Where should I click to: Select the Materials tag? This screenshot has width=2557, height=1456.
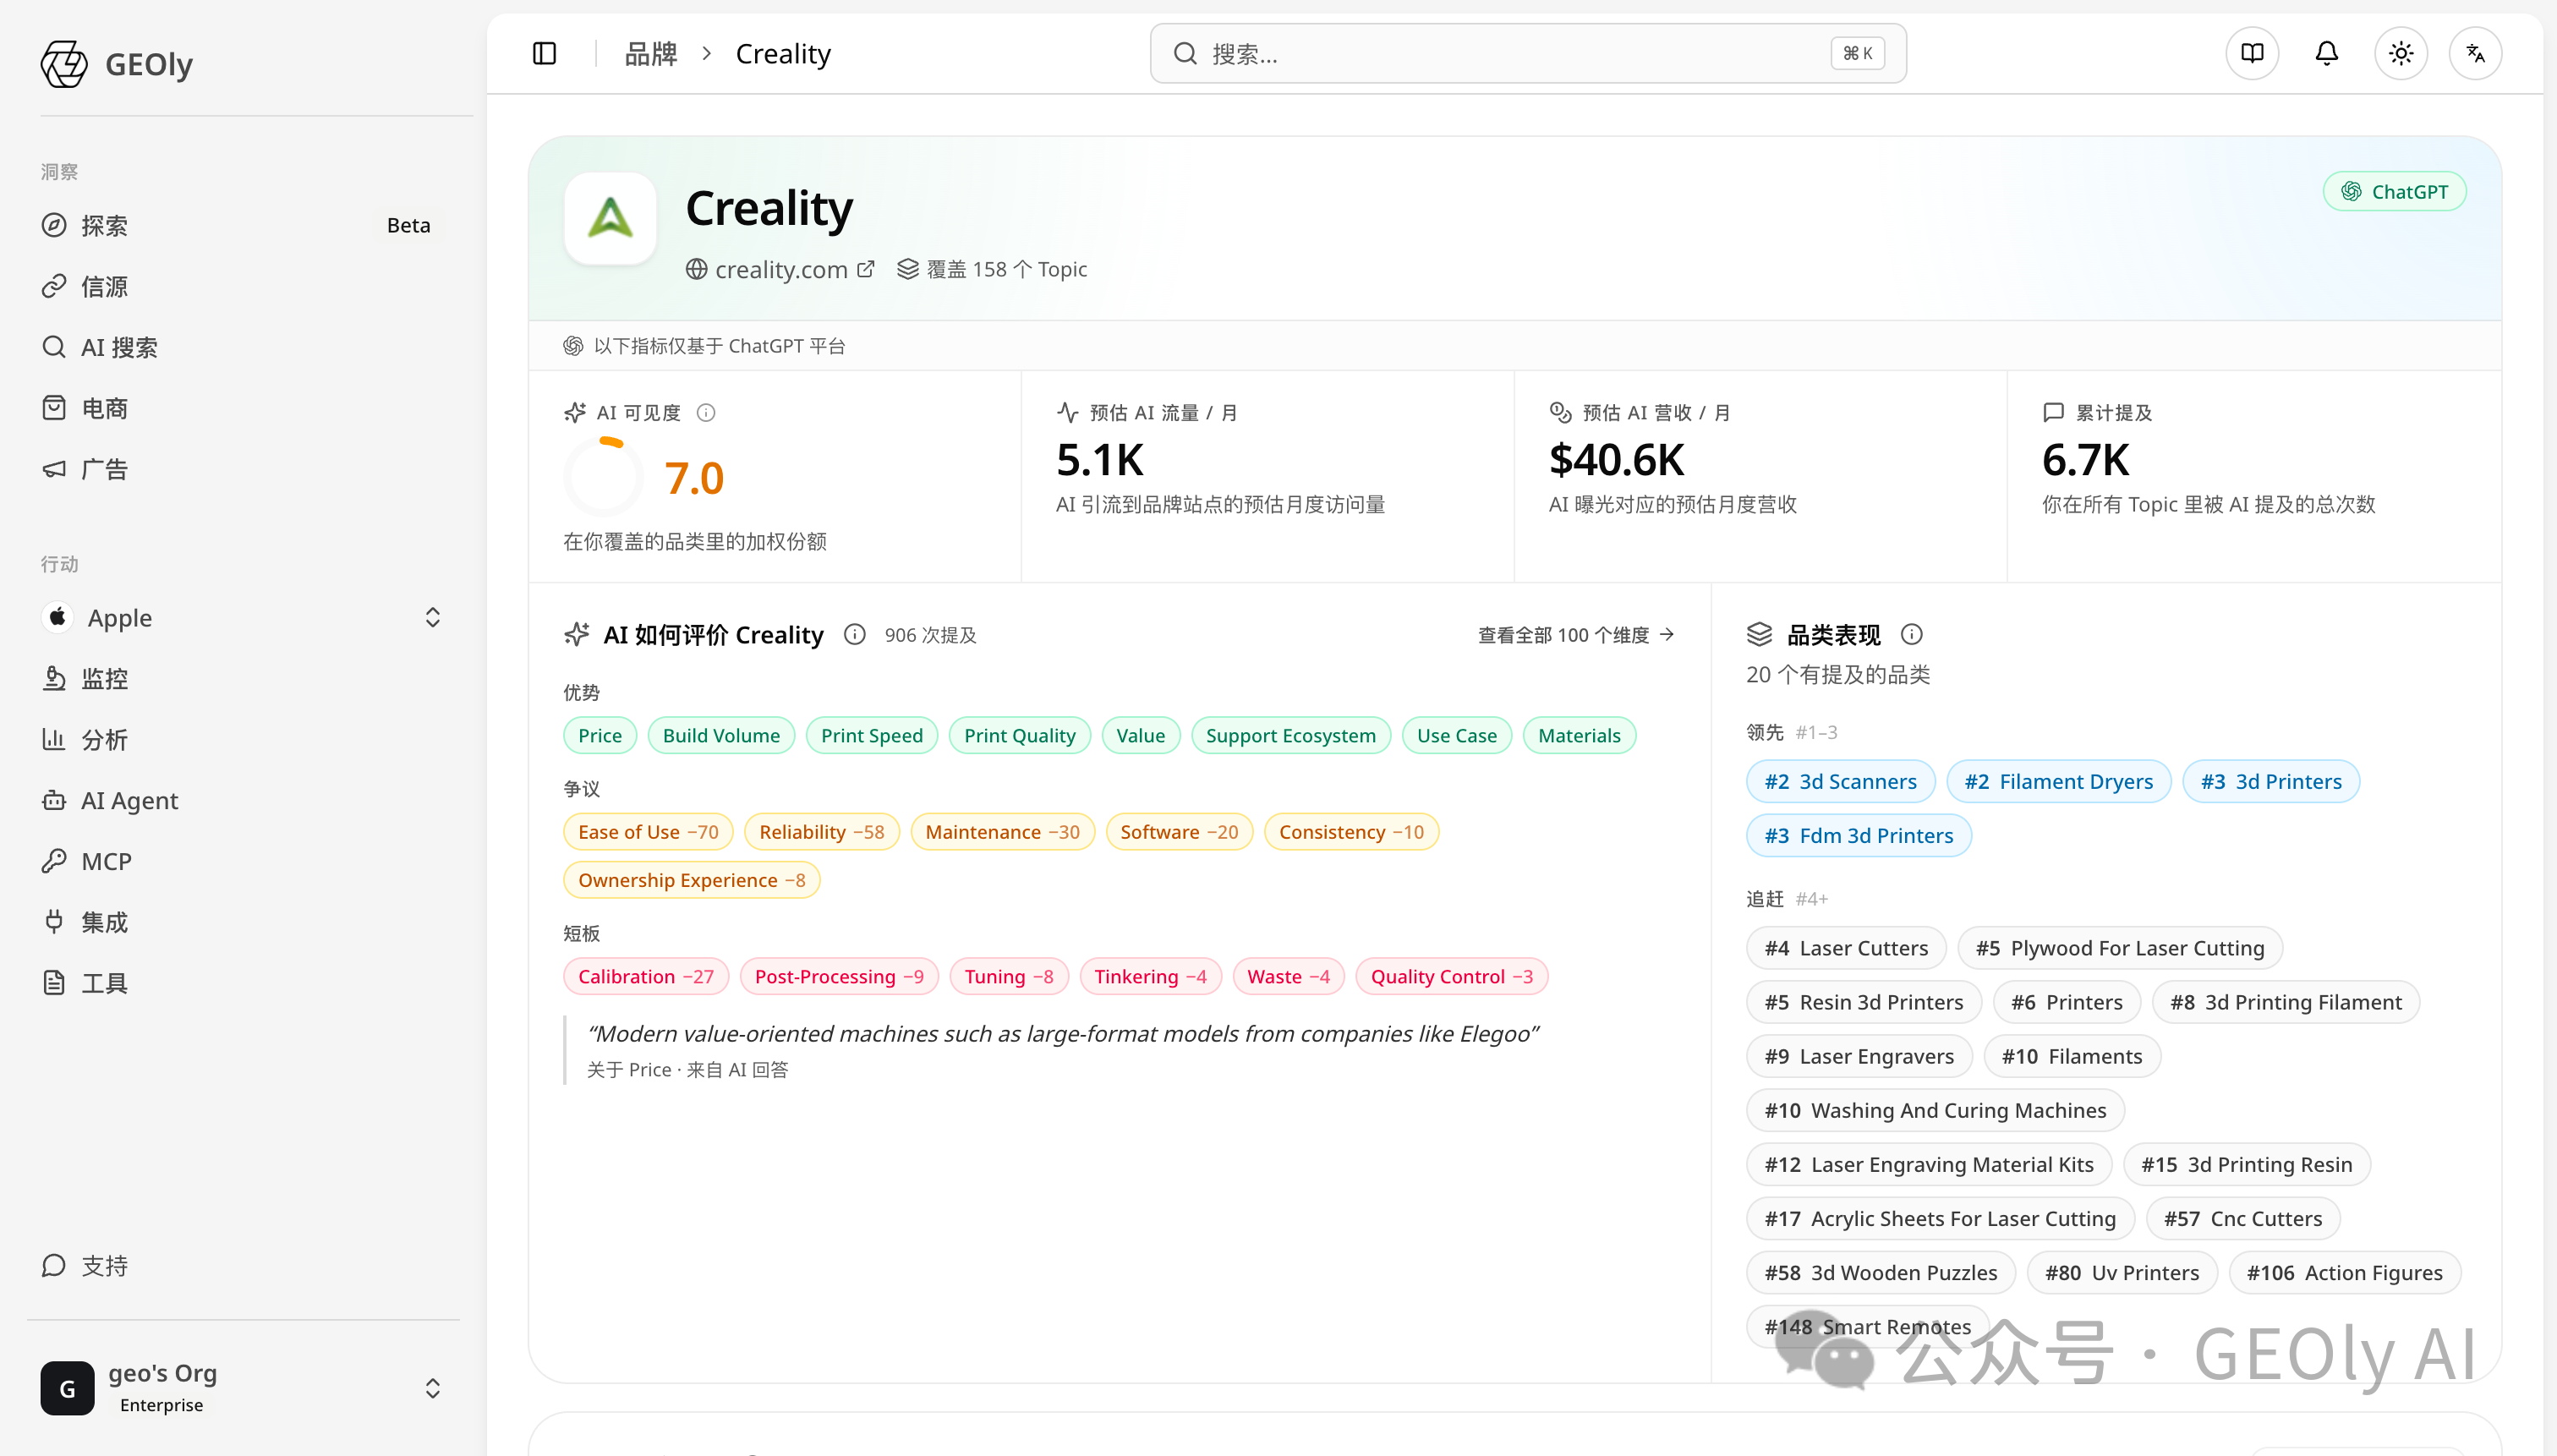pyautogui.click(x=1579, y=736)
